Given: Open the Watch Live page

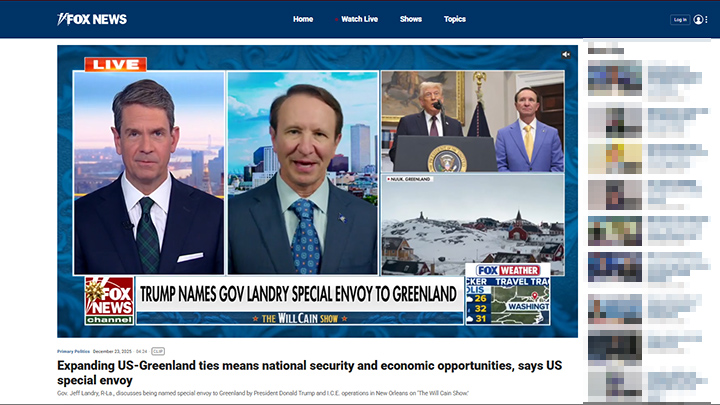Looking at the screenshot, I should [358, 19].
